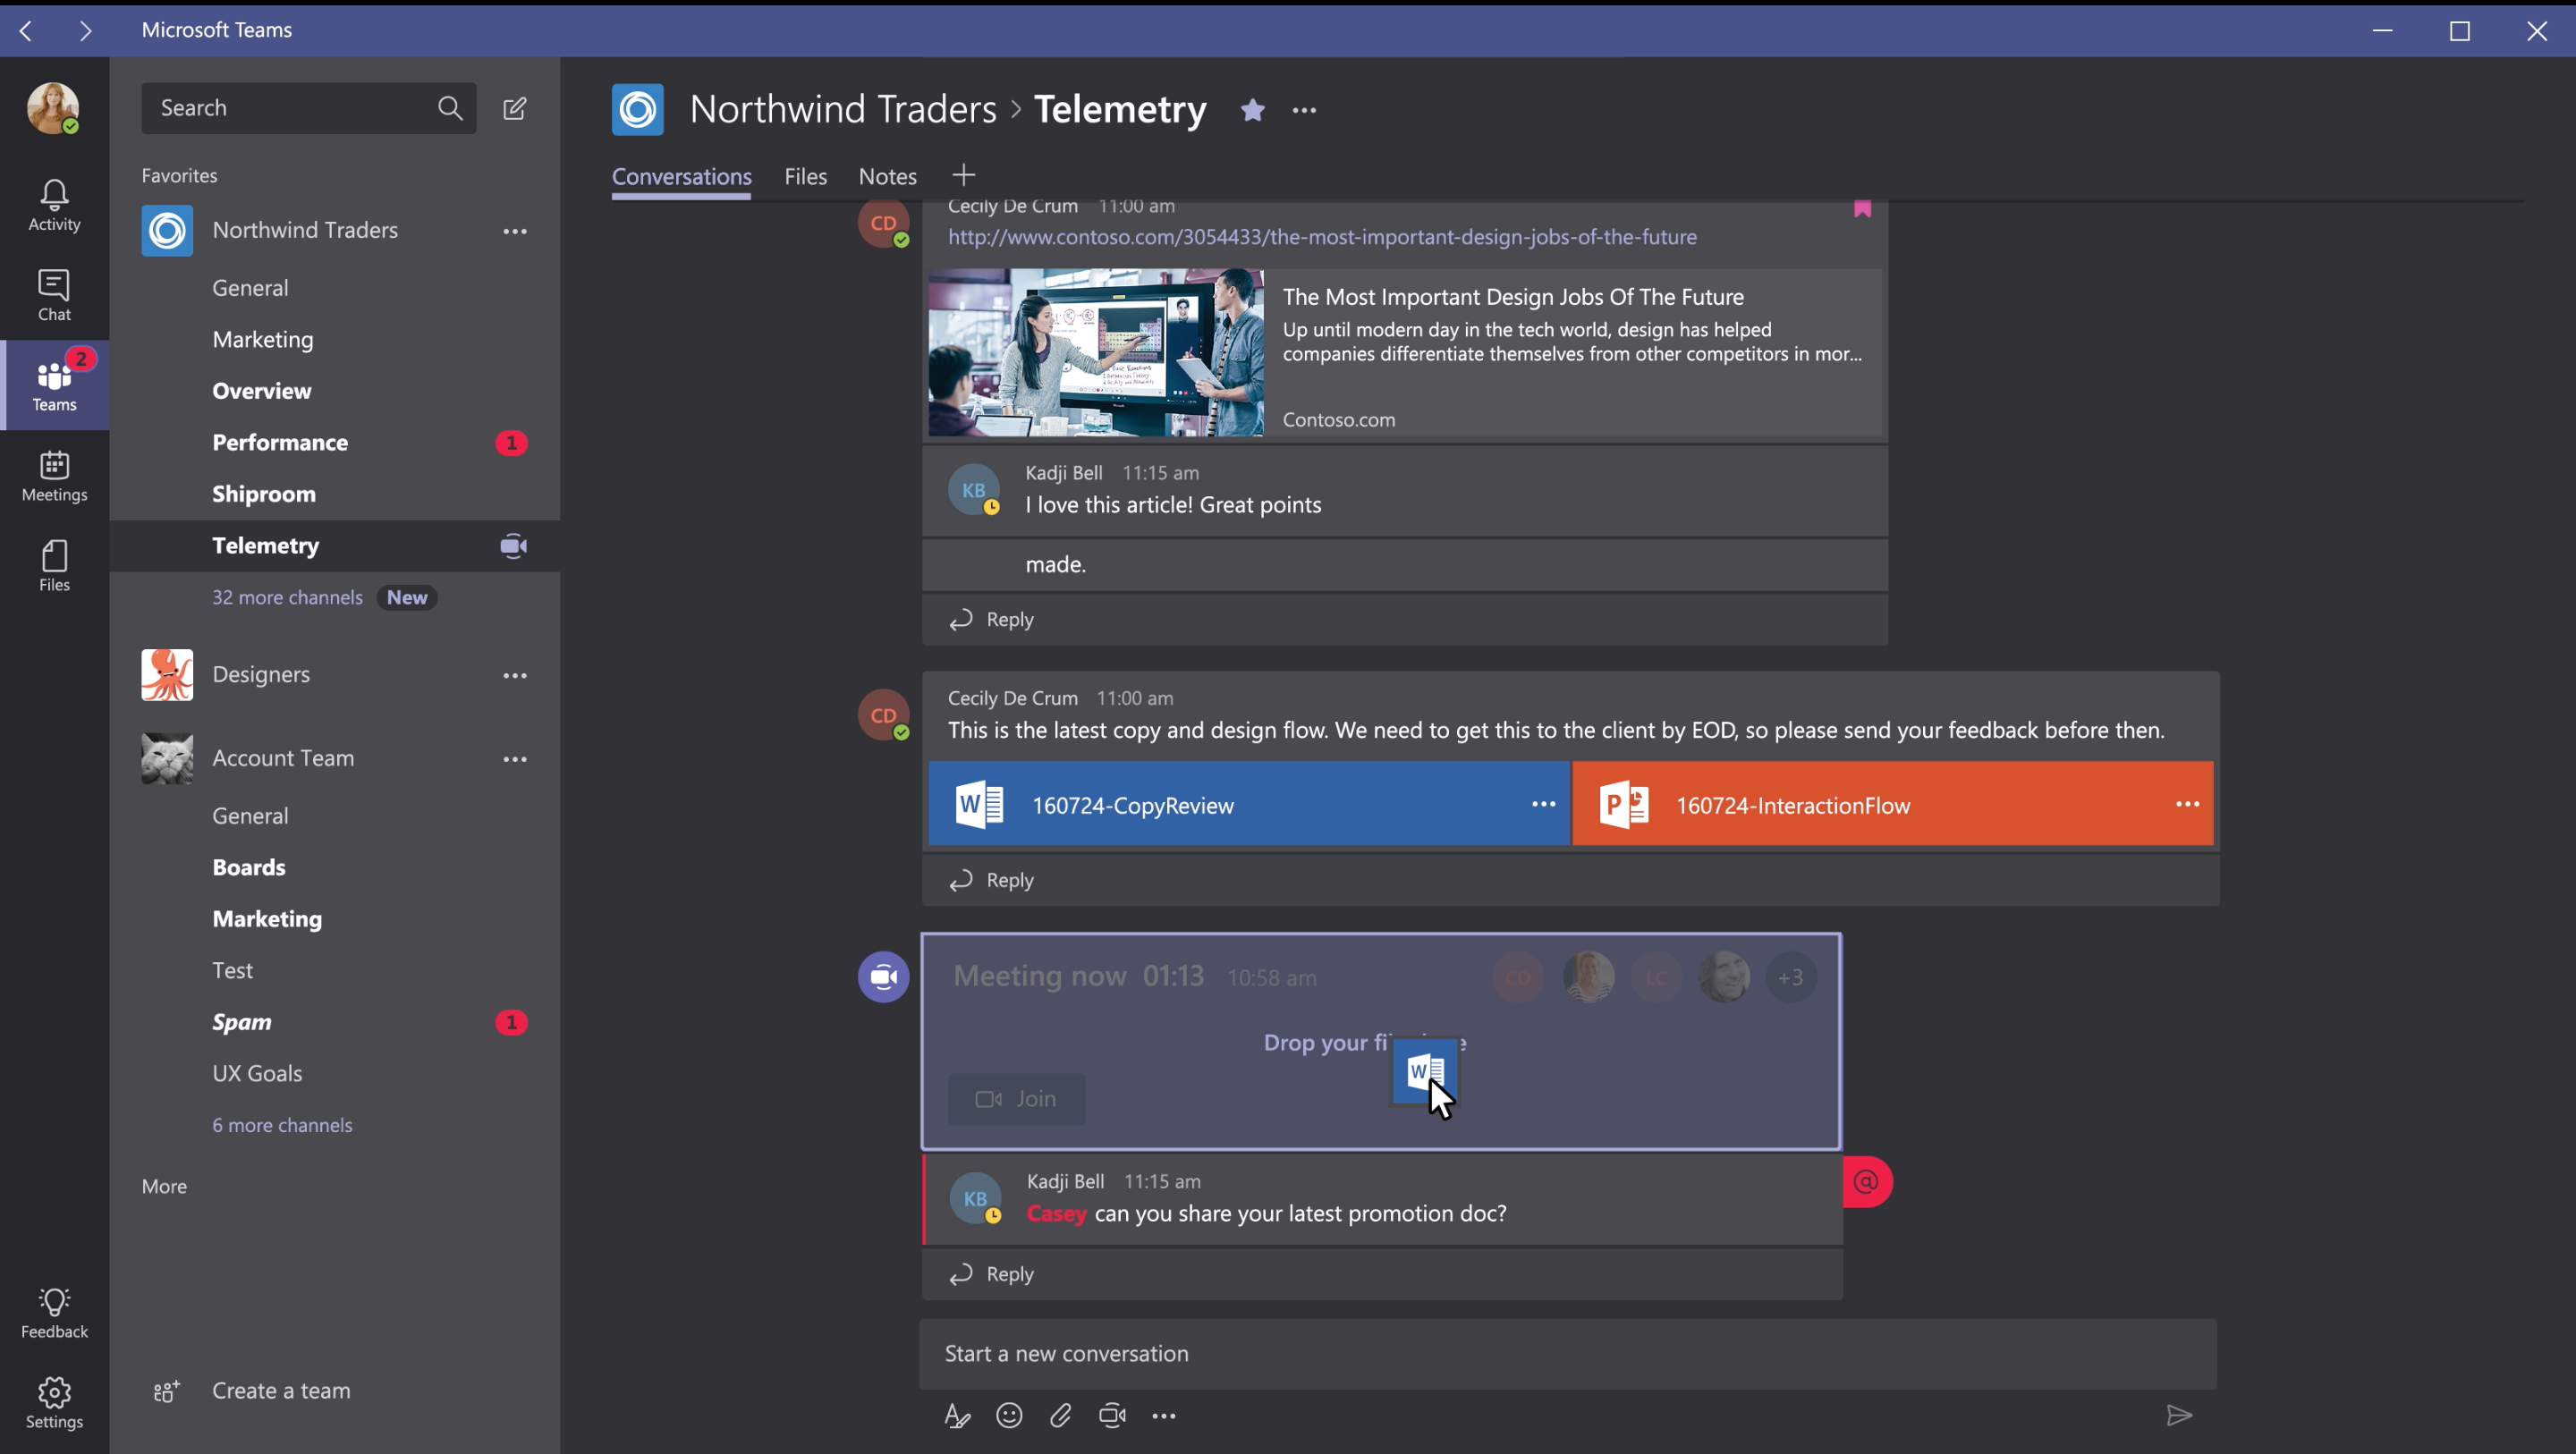Click the user profile avatar
The height and width of the screenshot is (1454, 2576).
click(x=52, y=108)
